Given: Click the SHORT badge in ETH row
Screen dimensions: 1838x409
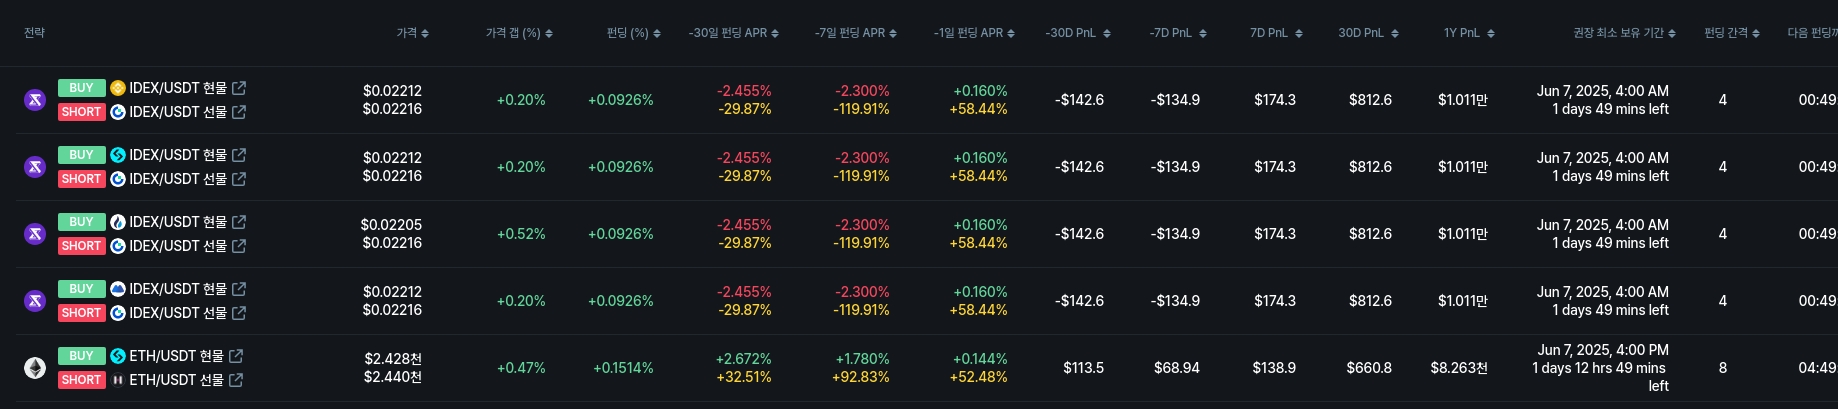Looking at the screenshot, I should pos(81,380).
